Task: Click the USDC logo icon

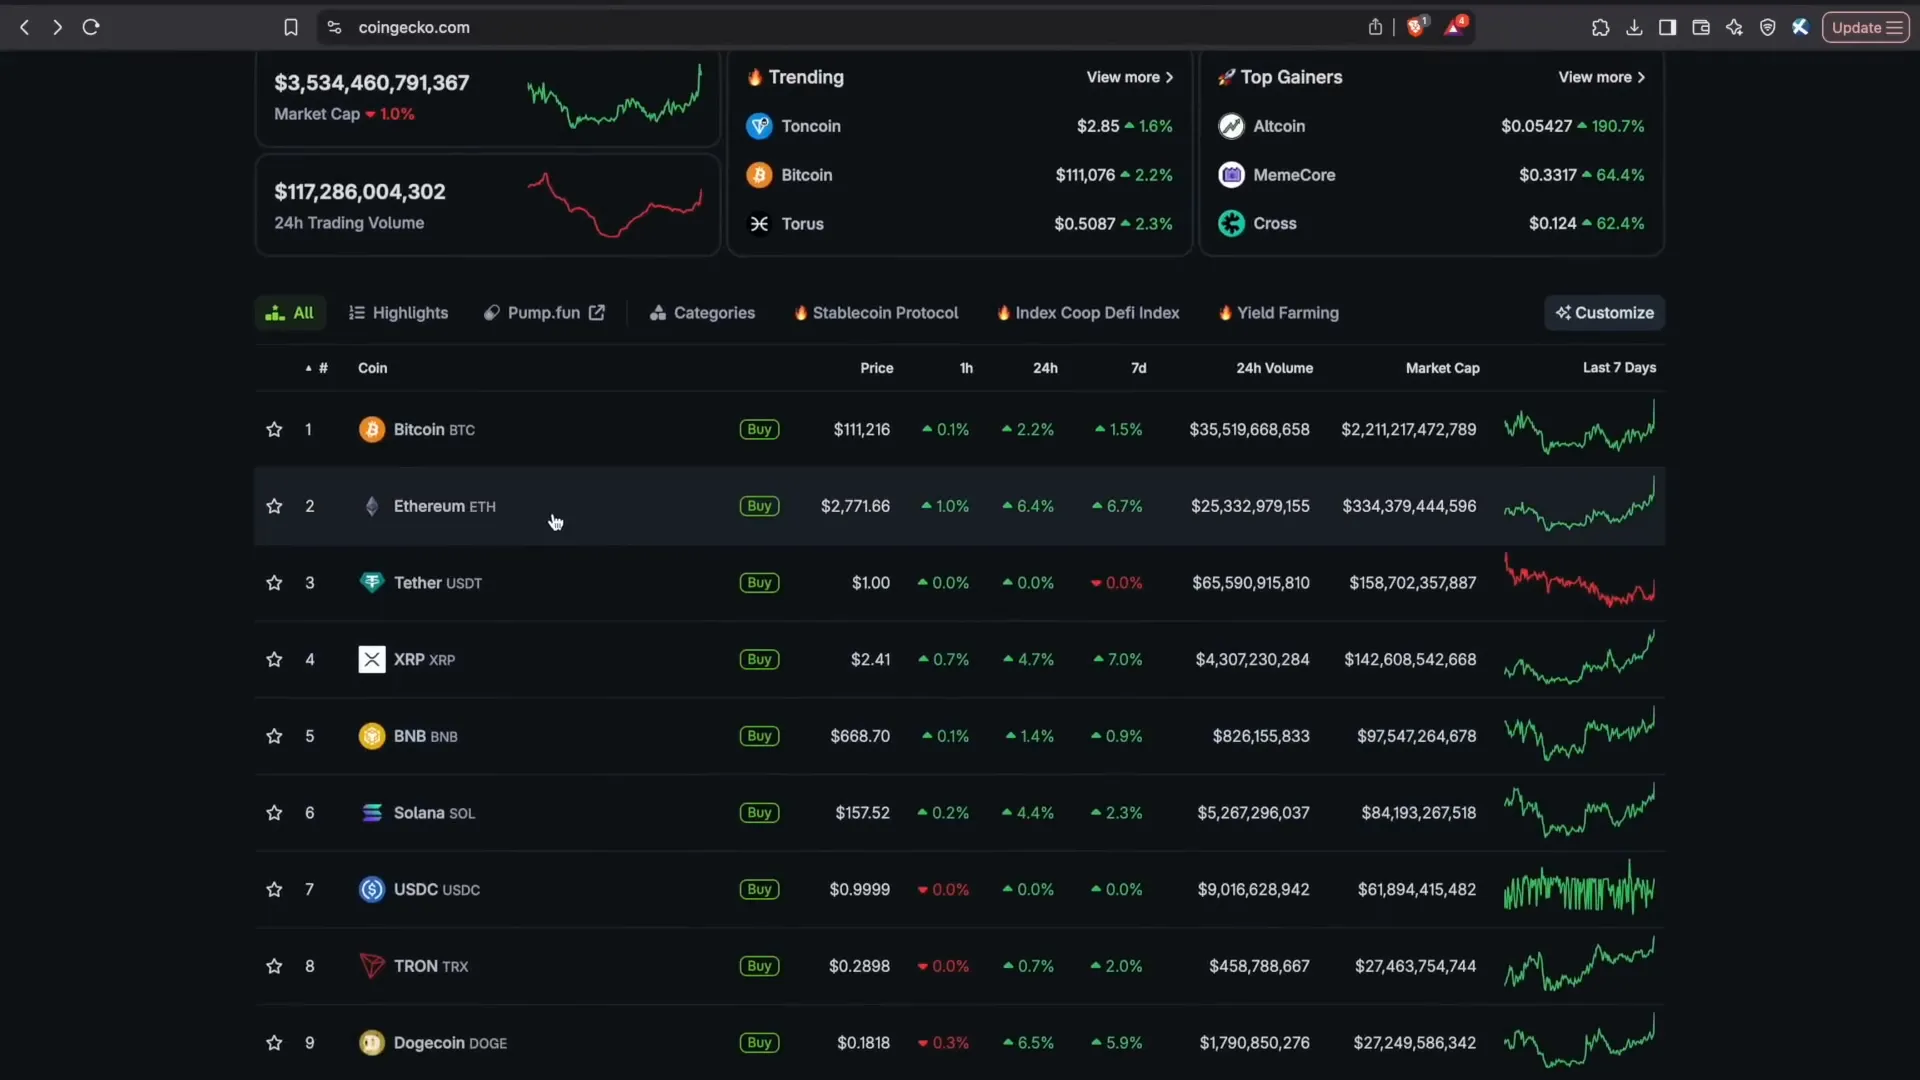Action: [x=371, y=890]
